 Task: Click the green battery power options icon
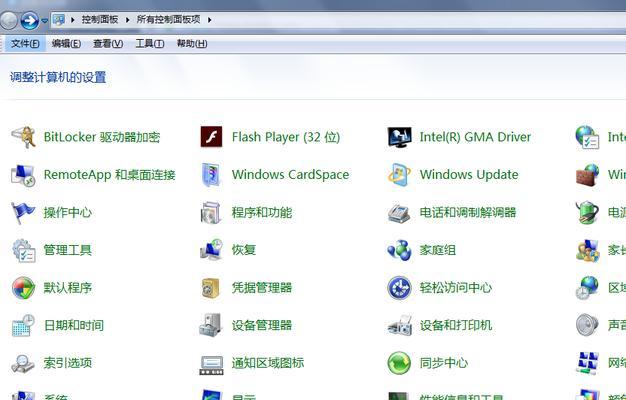587,212
